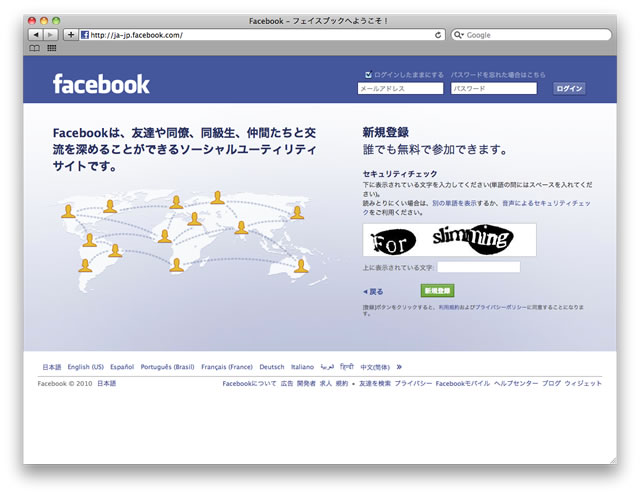Click the Safari back arrow button

click(36, 35)
